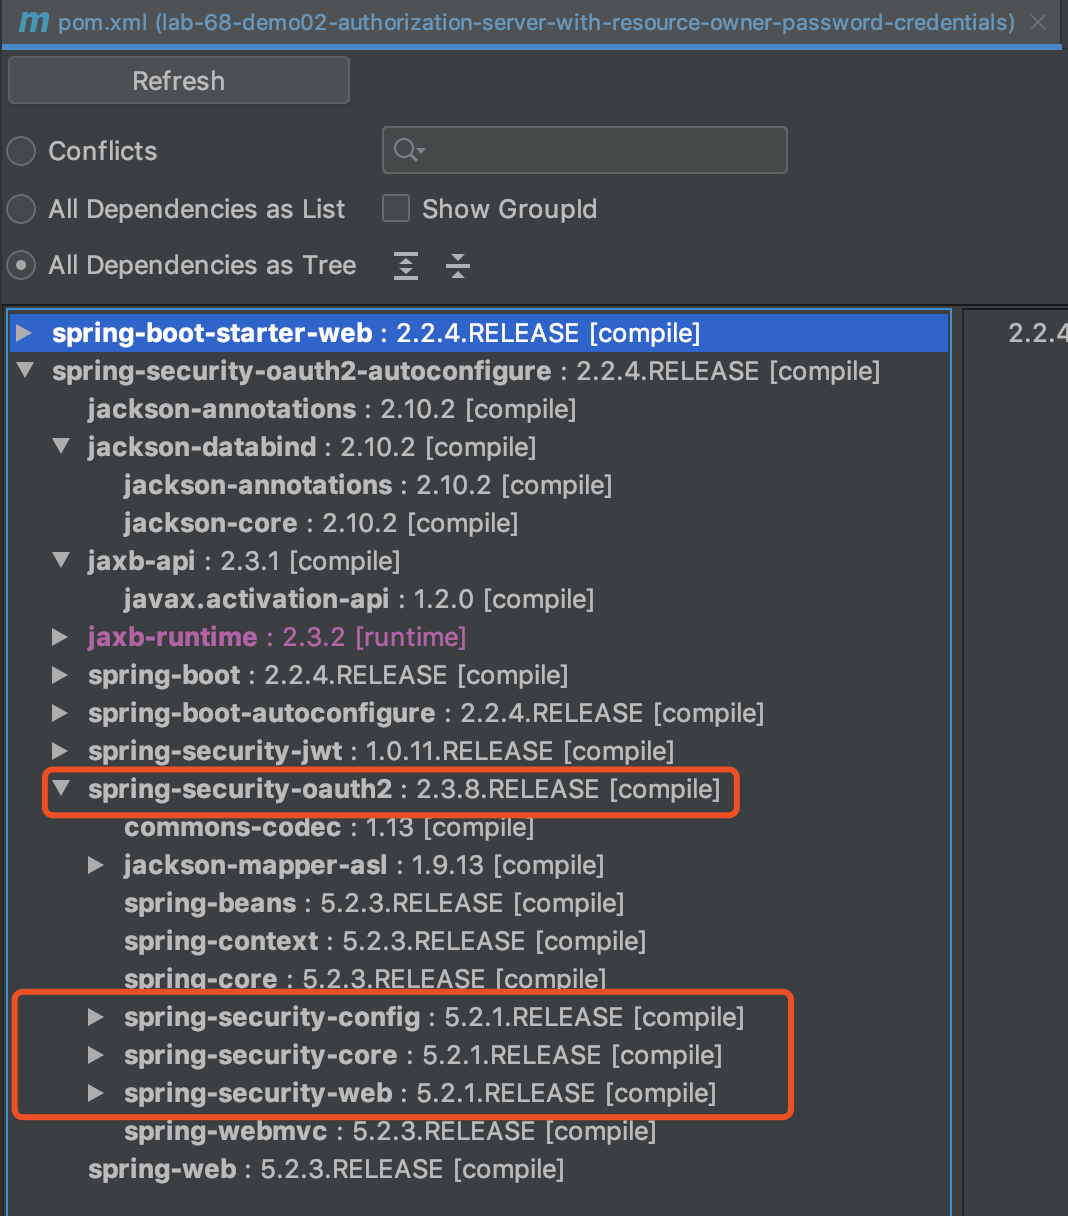
Task: Expand the jaxb-runtime dependency
Action: (x=60, y=637)
